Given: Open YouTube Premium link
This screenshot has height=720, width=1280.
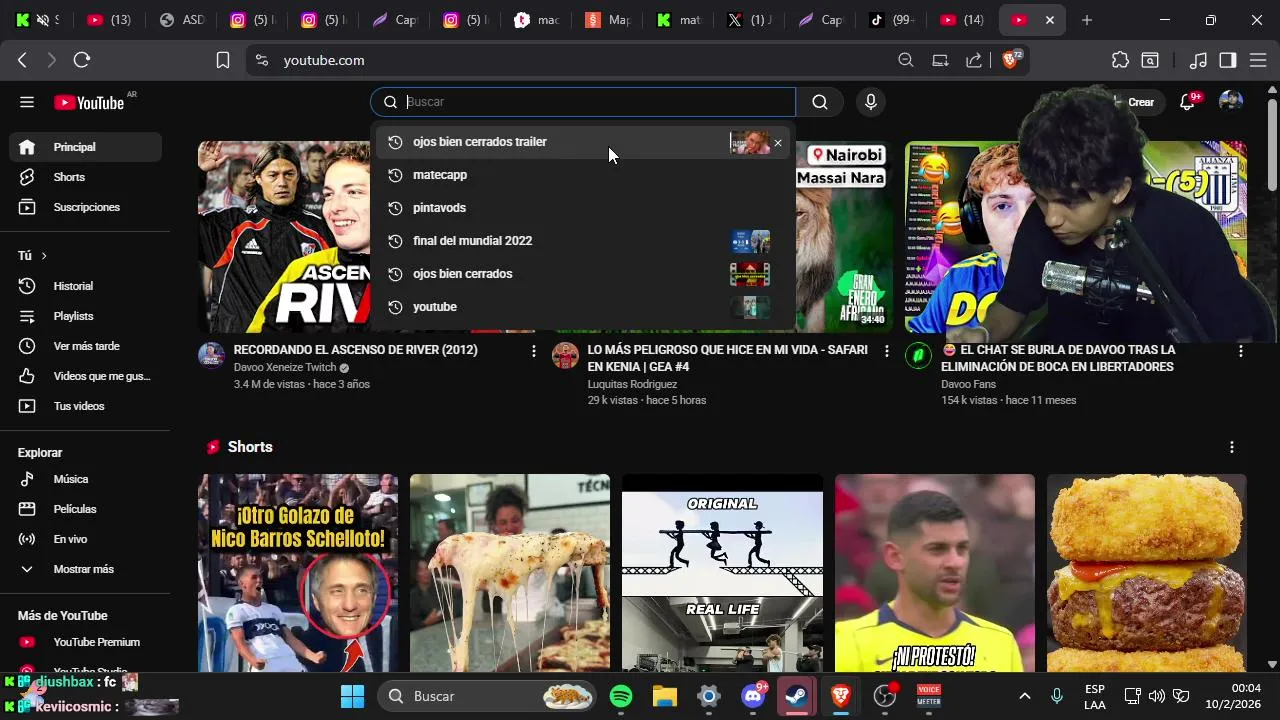Looking at the screenshot, I should point(86,642).
